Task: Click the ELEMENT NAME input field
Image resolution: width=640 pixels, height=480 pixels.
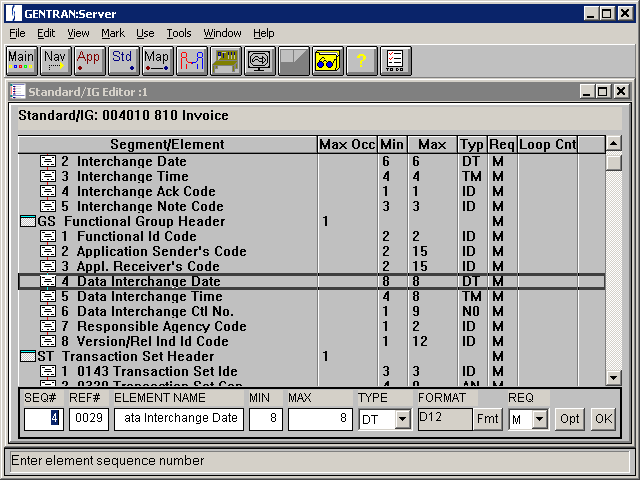Action: tap(179, 419)
